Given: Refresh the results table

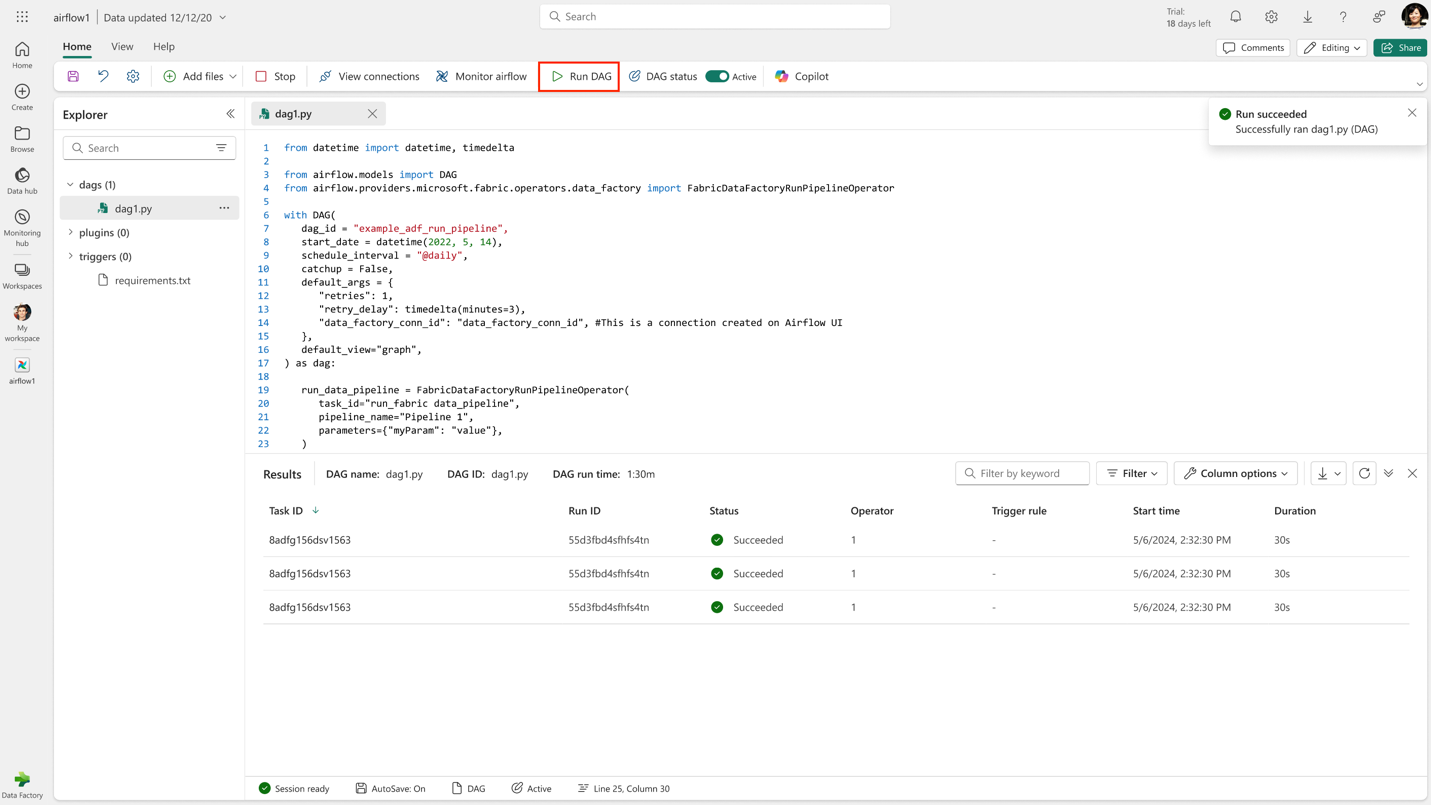Looking at the screenshot, I should coord(1364,473).
